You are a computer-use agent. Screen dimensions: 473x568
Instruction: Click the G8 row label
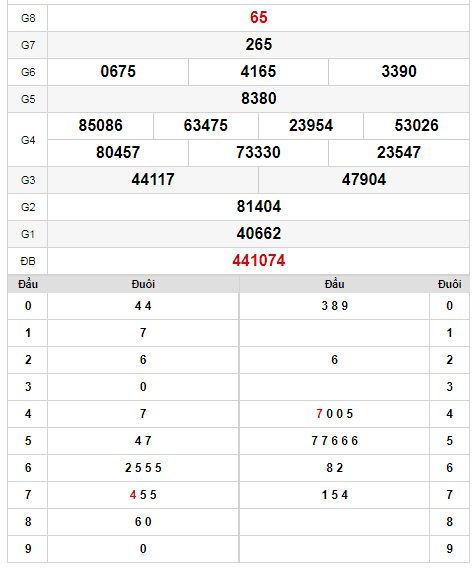click(x=28, y=18)
